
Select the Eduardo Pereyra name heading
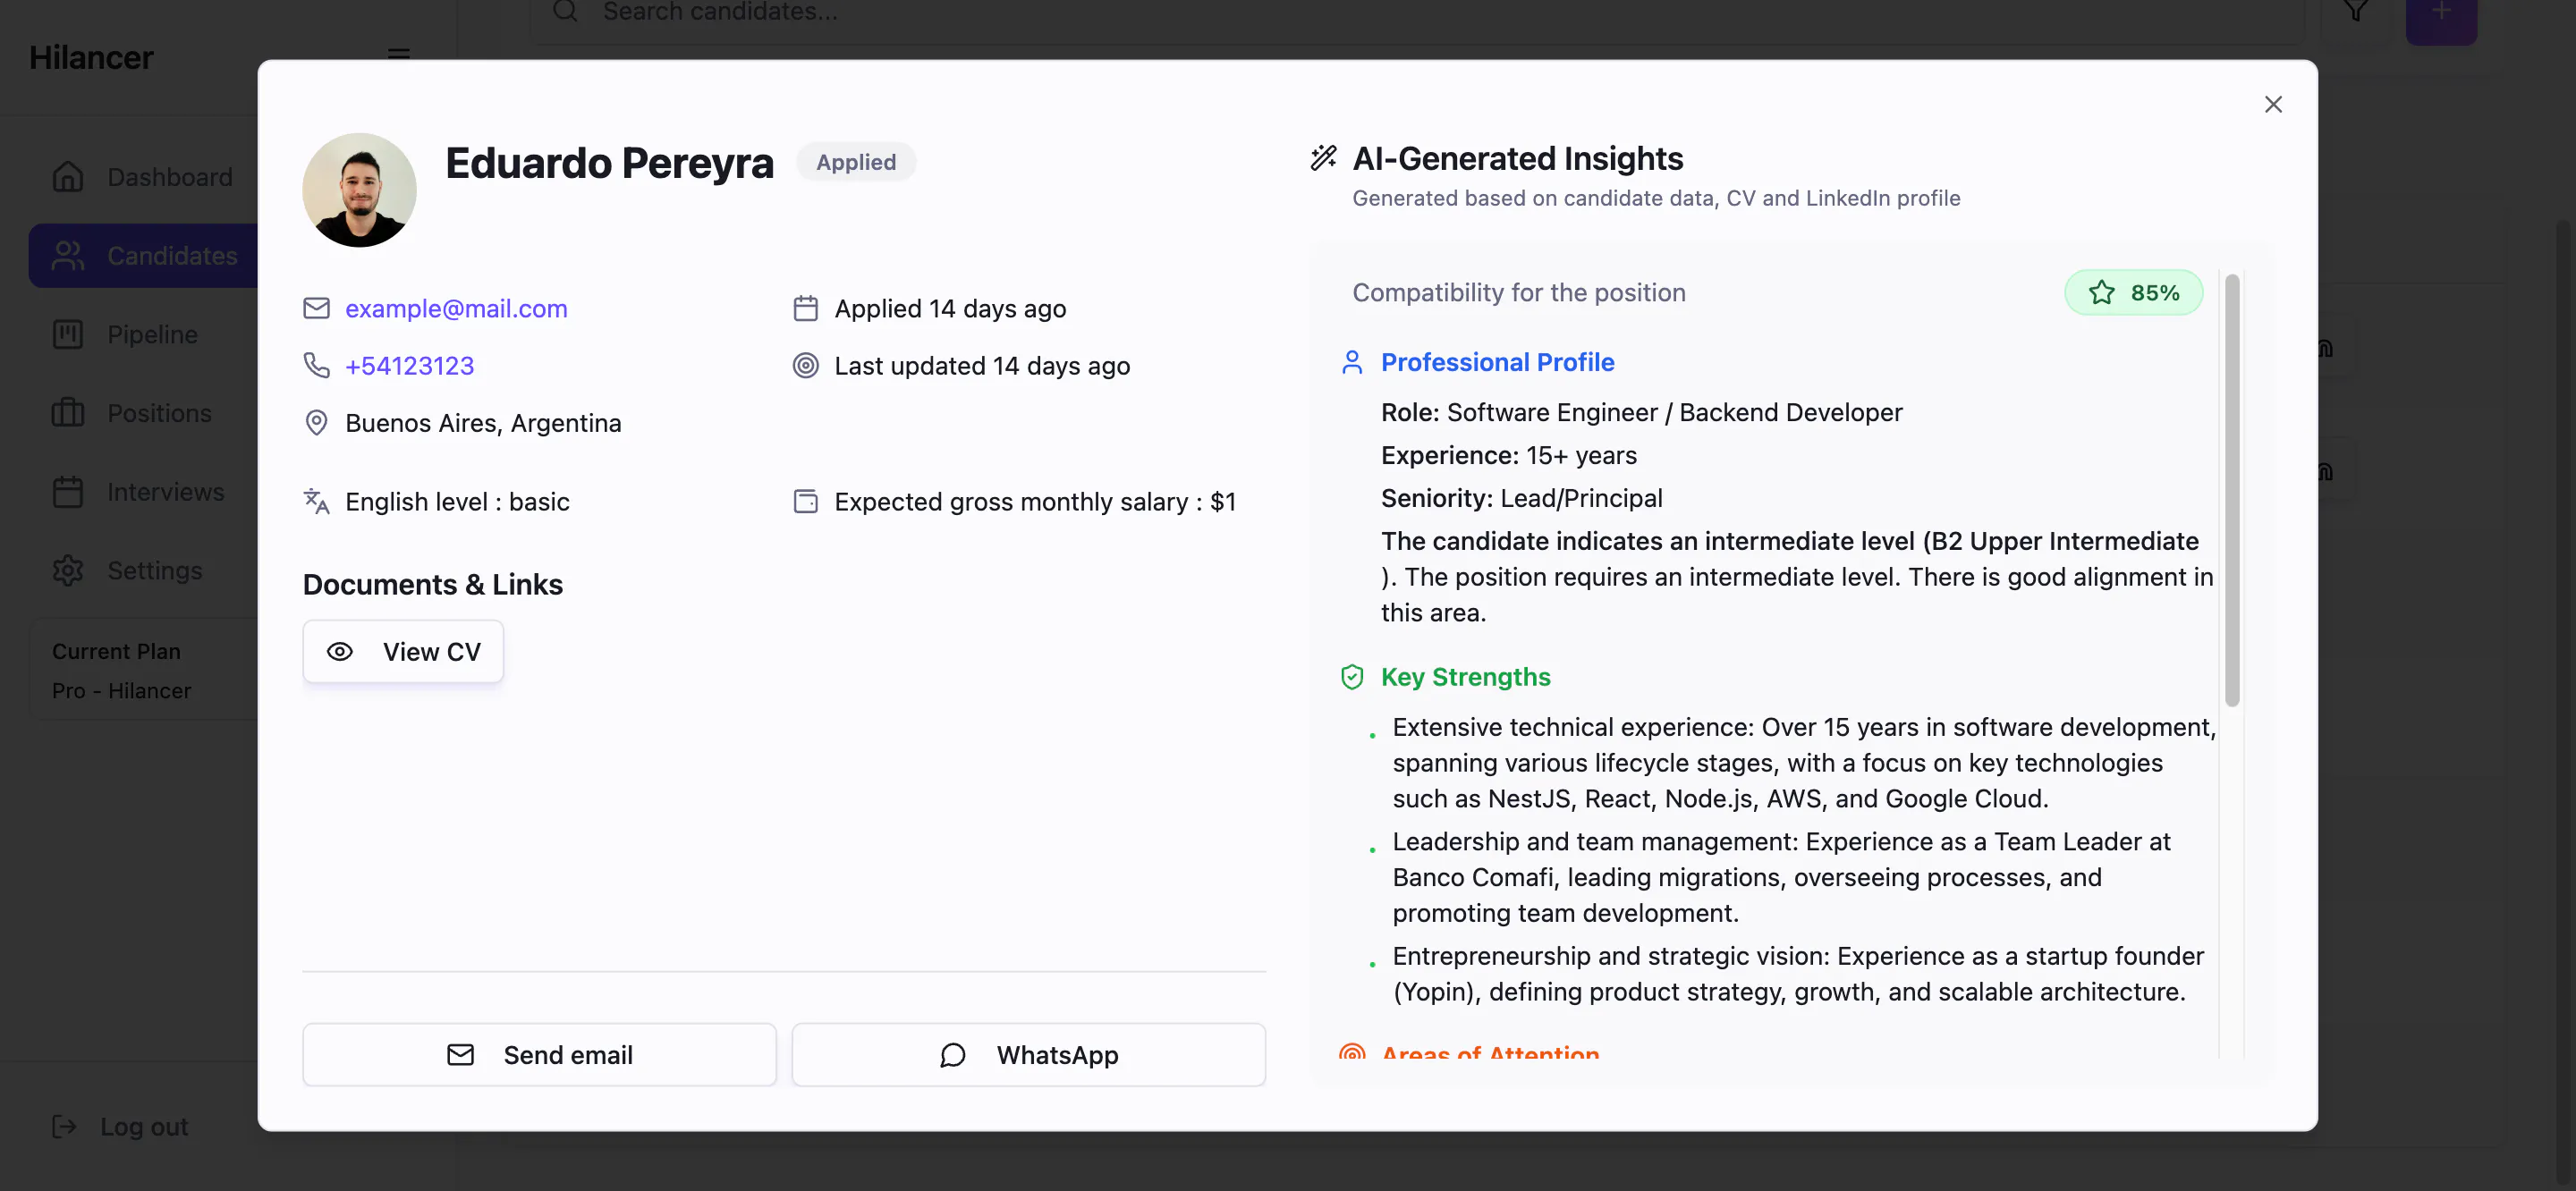pyautogui.click(x=609, y=163)
